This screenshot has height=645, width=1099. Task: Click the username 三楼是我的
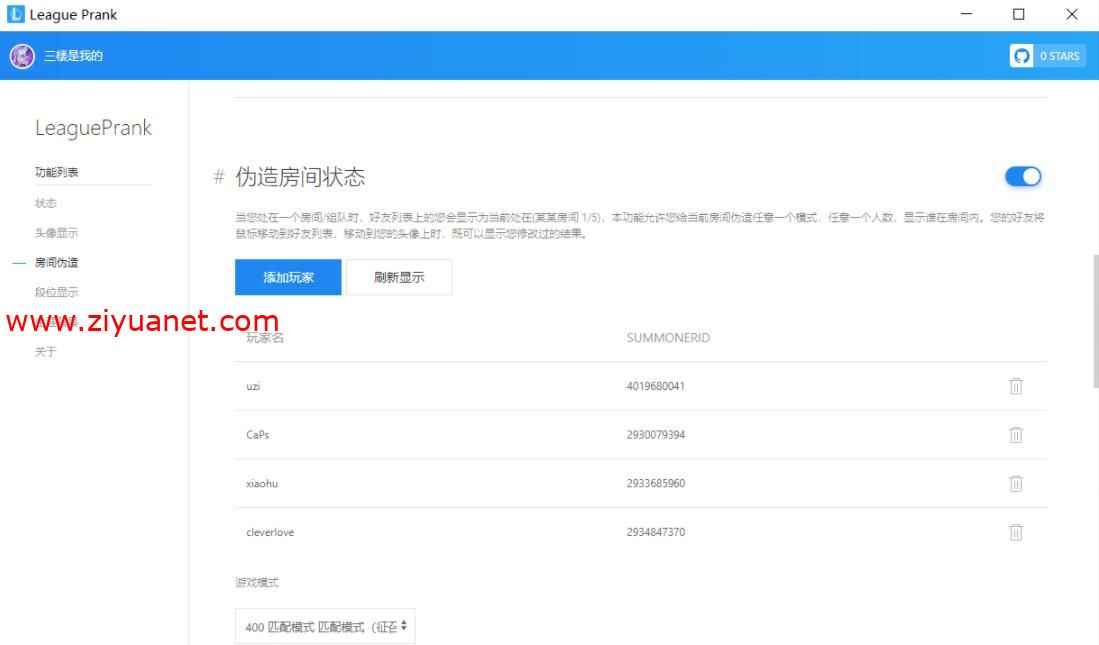coord(74,55)
